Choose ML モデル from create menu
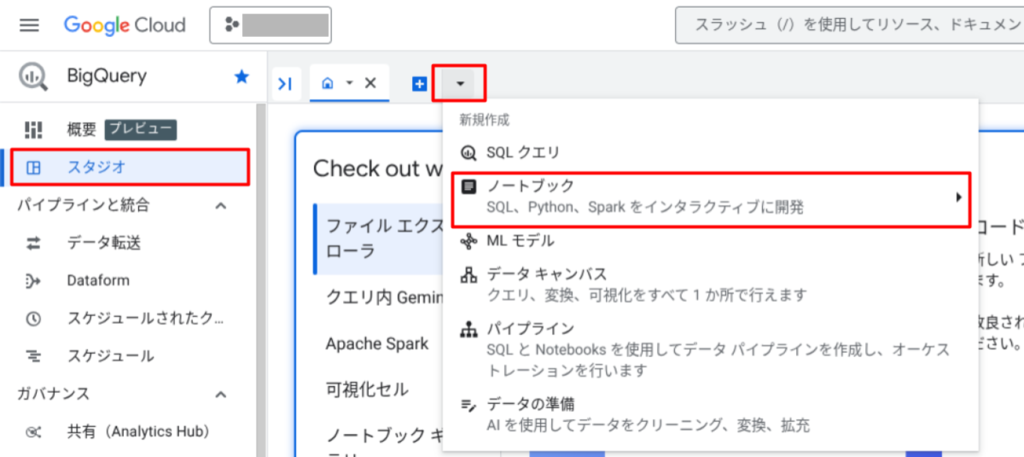1024x457 pixels. 711,241
